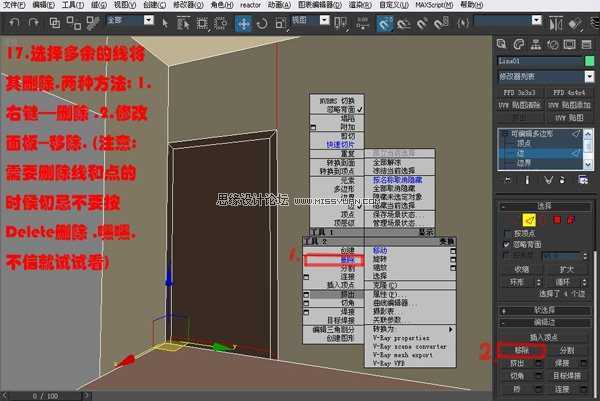Screen dimensions: 600x401
Task: Open the reference coordinate 视图 dropdown
Action: click(324, 20)
